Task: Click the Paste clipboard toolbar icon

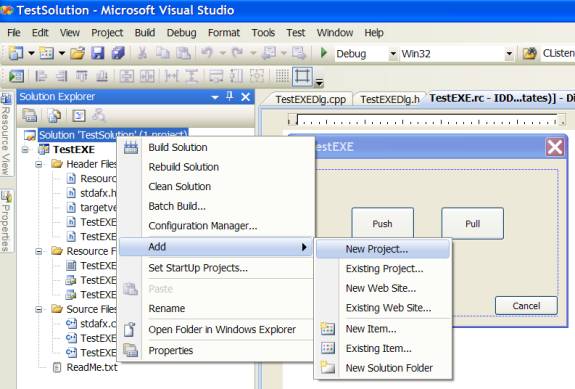Action: 183,54
